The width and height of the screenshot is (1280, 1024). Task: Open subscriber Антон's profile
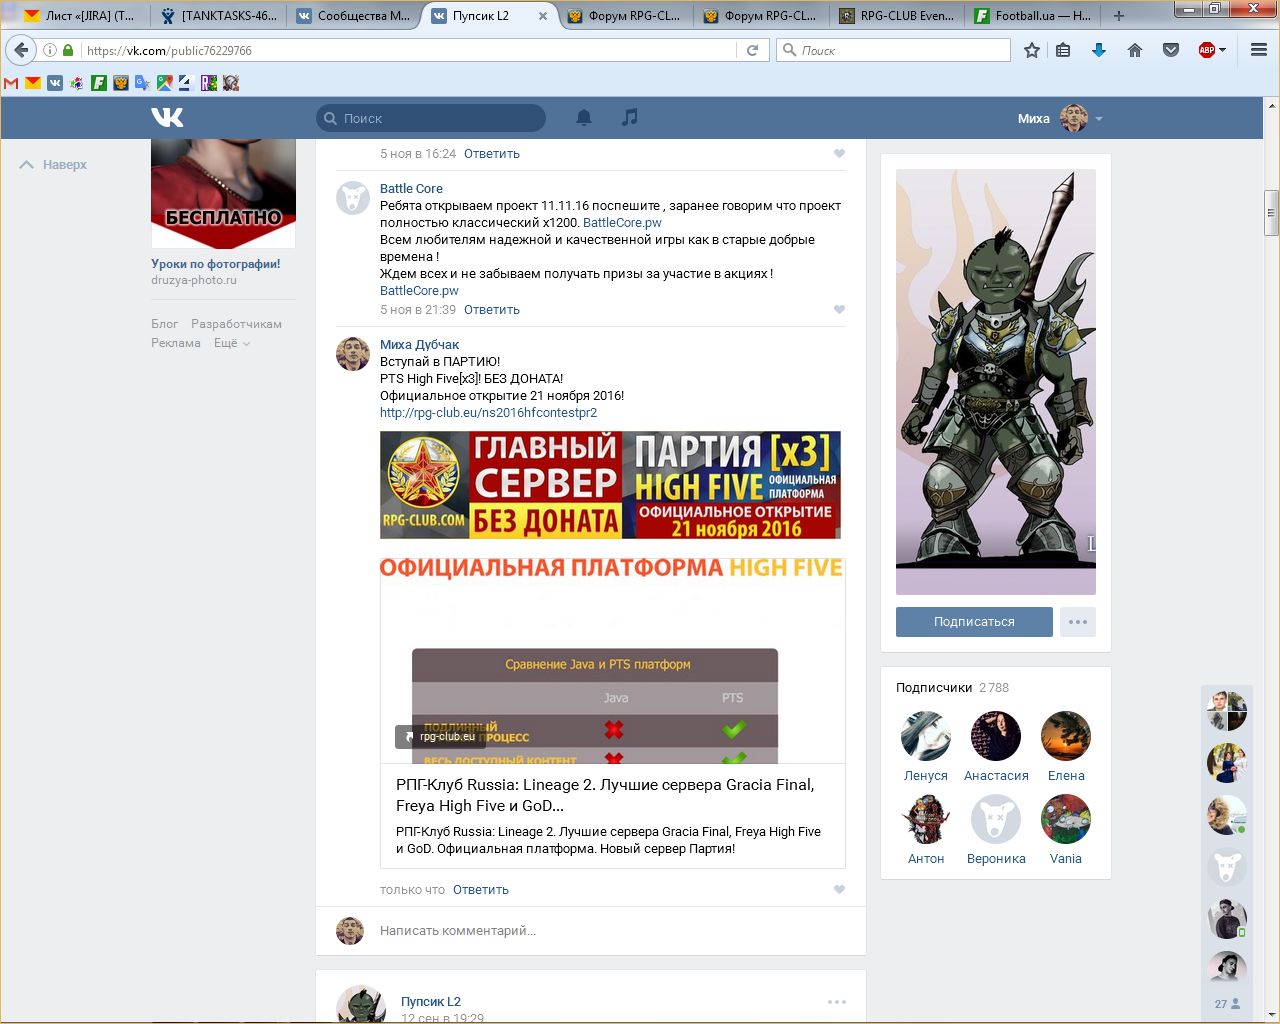pos(926,859)
